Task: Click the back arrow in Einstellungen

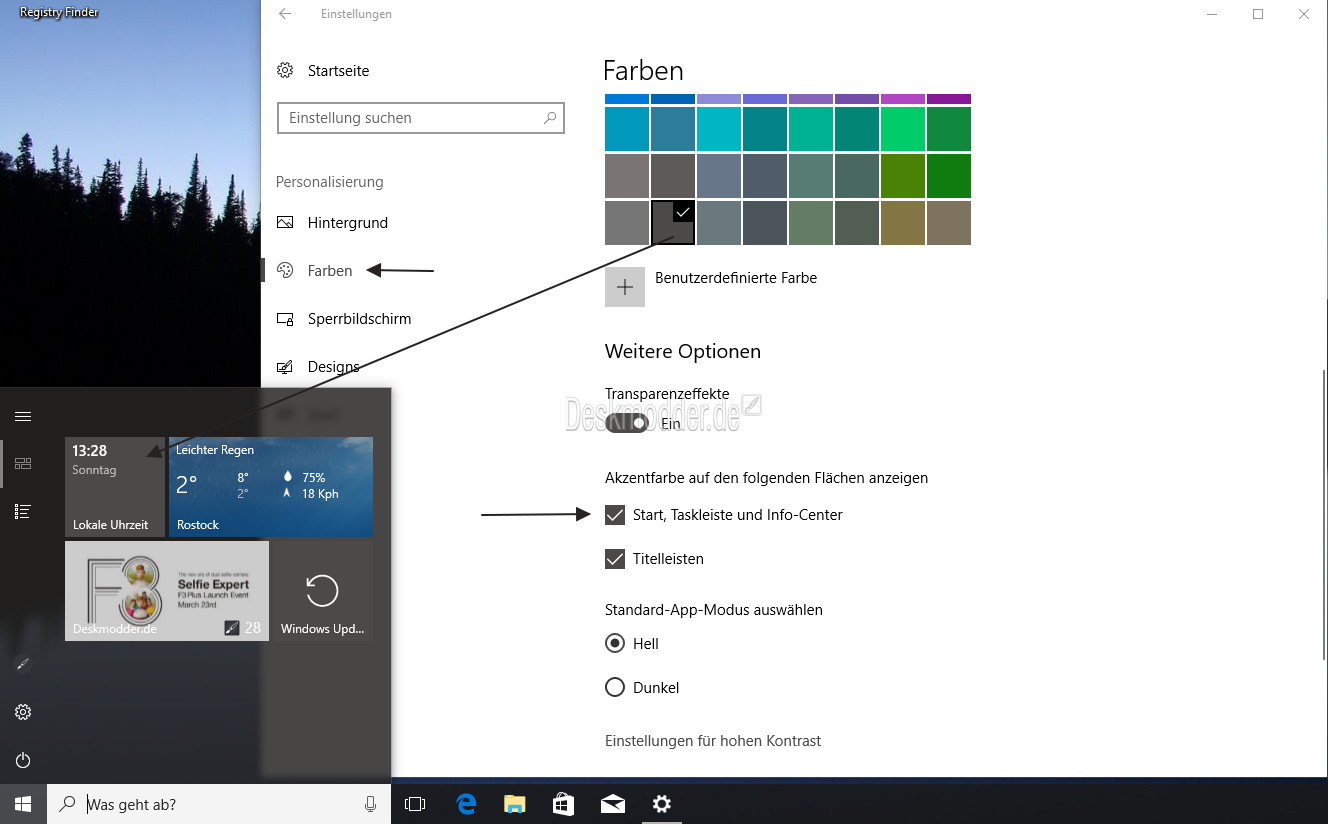Action: tap(285, 14)
